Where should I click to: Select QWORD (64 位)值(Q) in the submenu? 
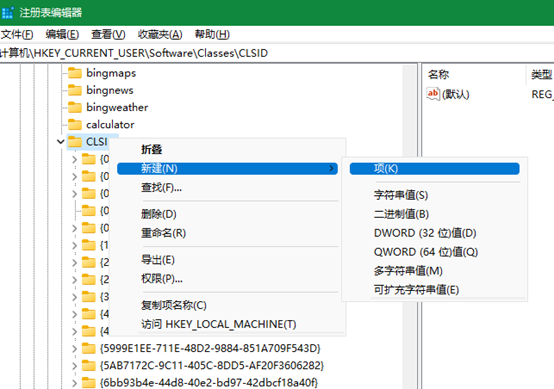point(435,252)
